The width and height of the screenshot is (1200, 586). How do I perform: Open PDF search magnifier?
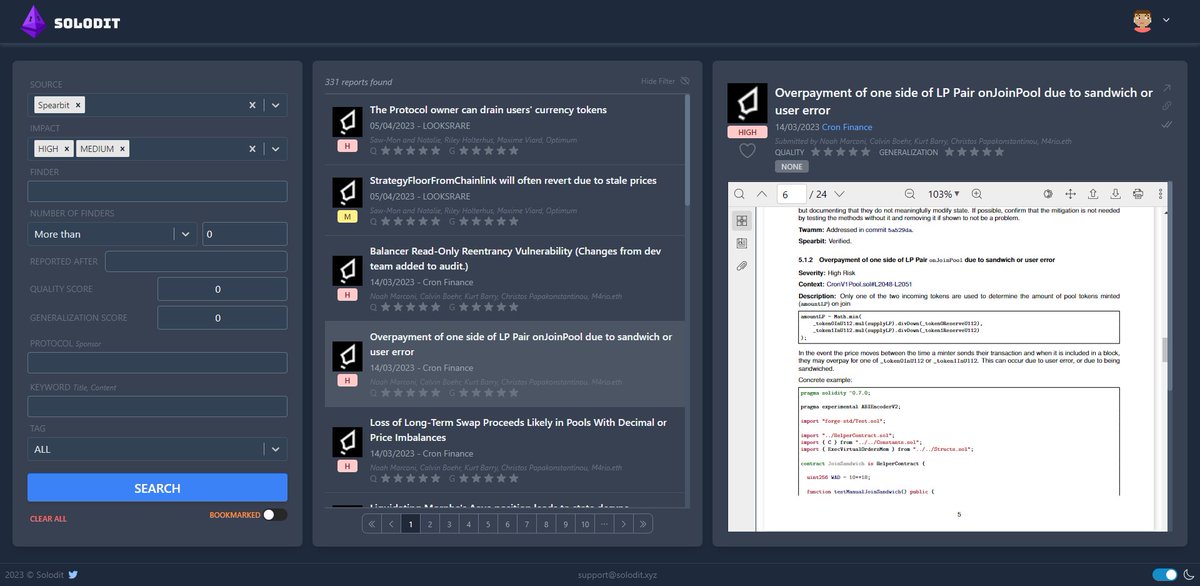(739, 193)
